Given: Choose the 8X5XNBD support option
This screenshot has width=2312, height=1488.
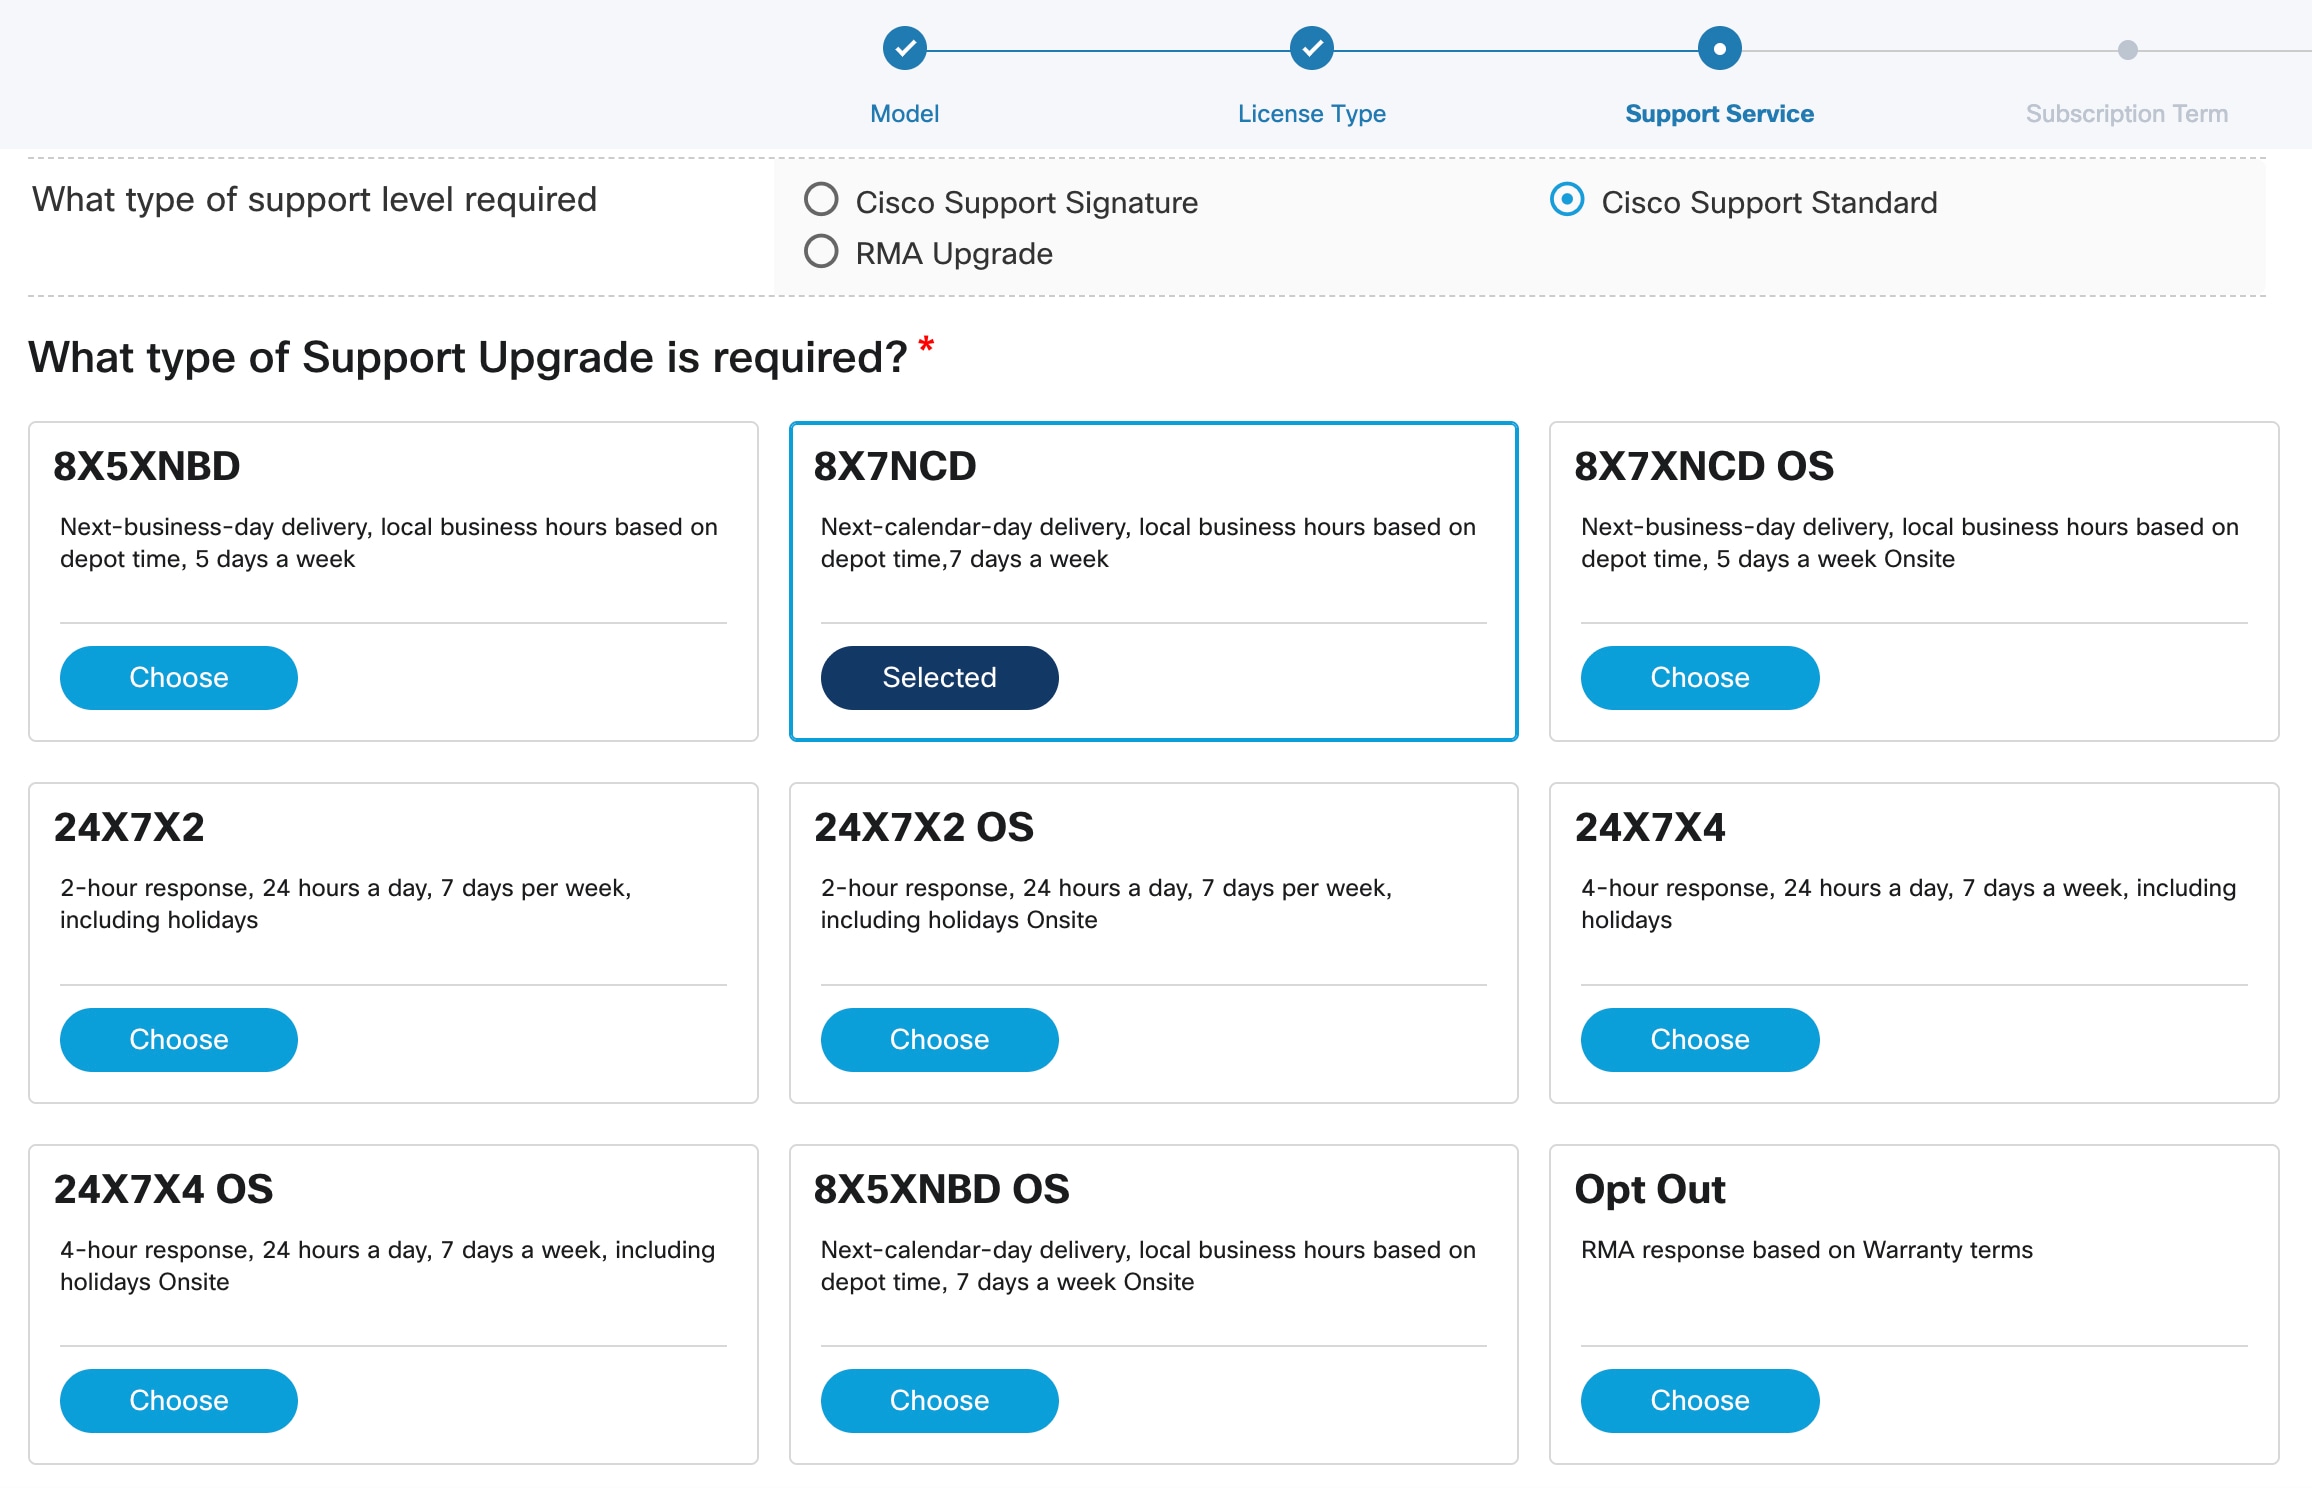Looking at the screenshot, I should [179, 678].
